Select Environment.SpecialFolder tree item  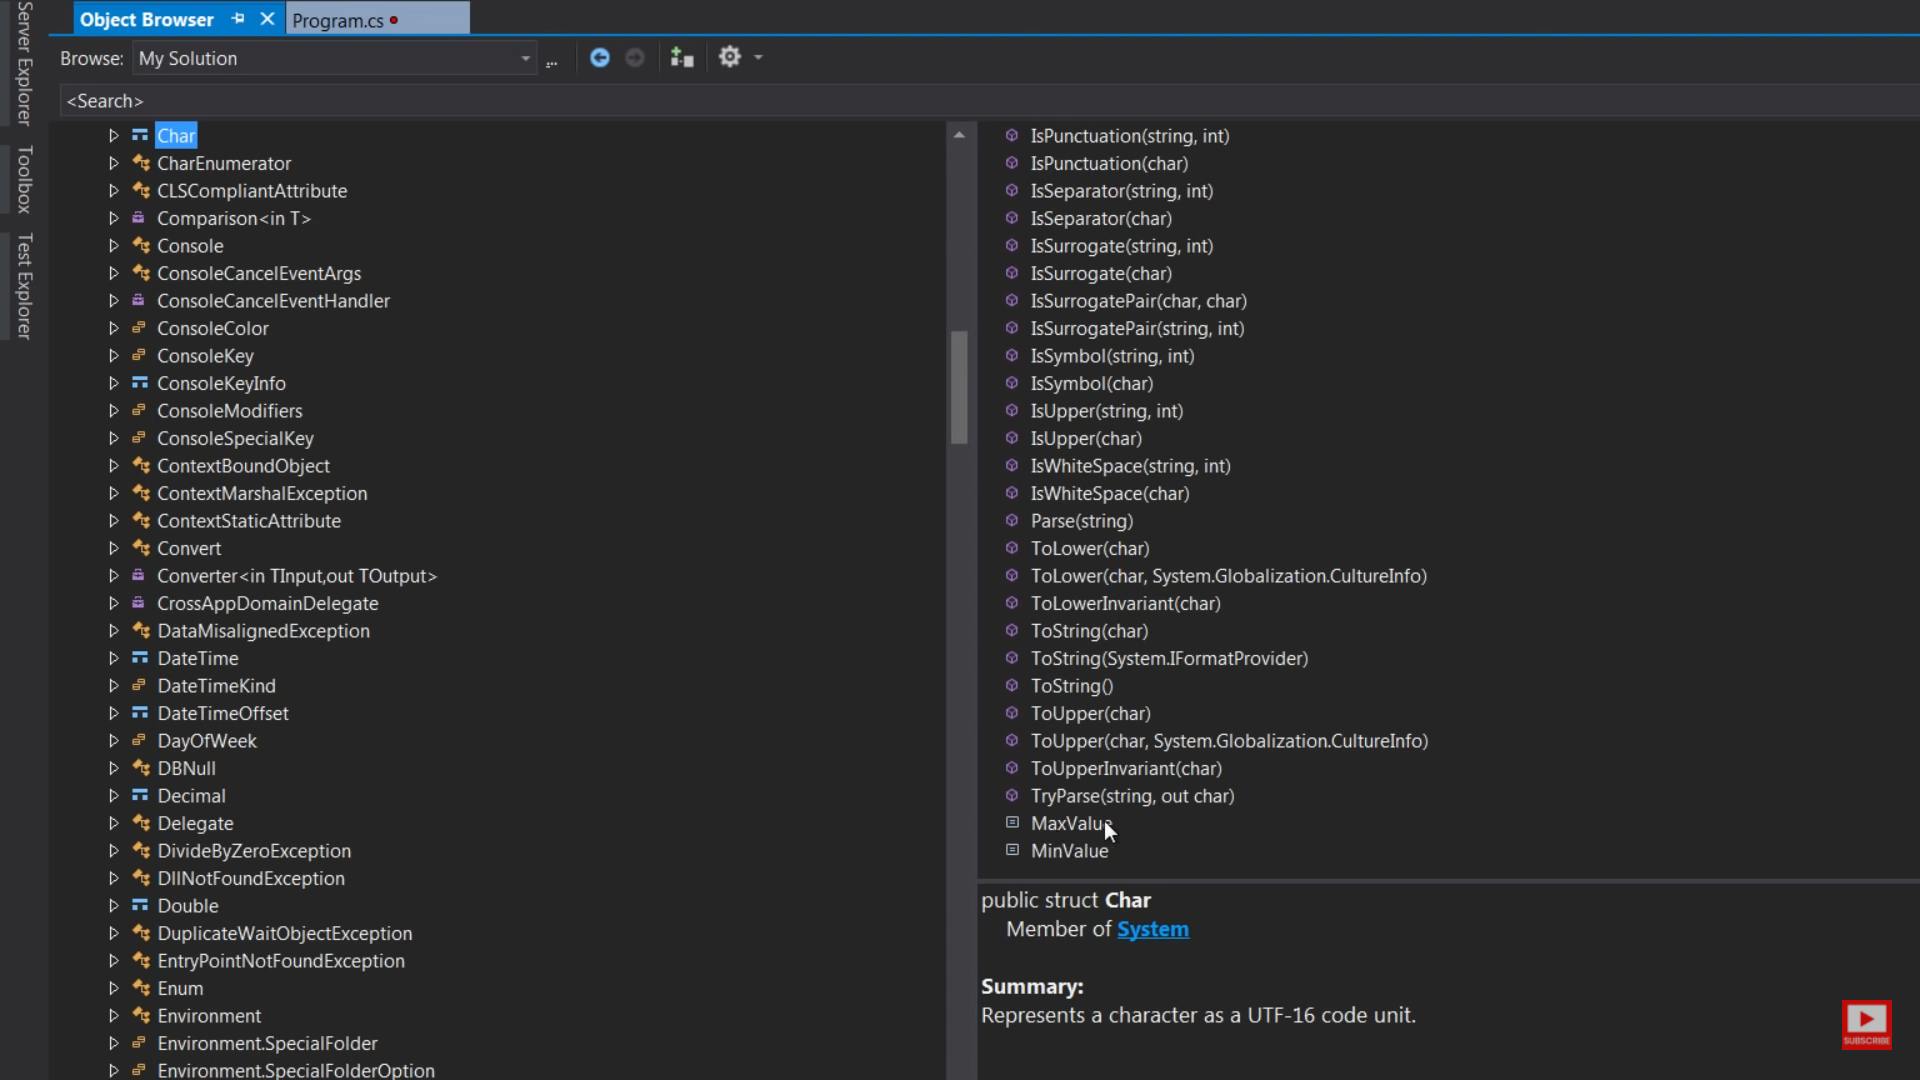click(267, 1043)
